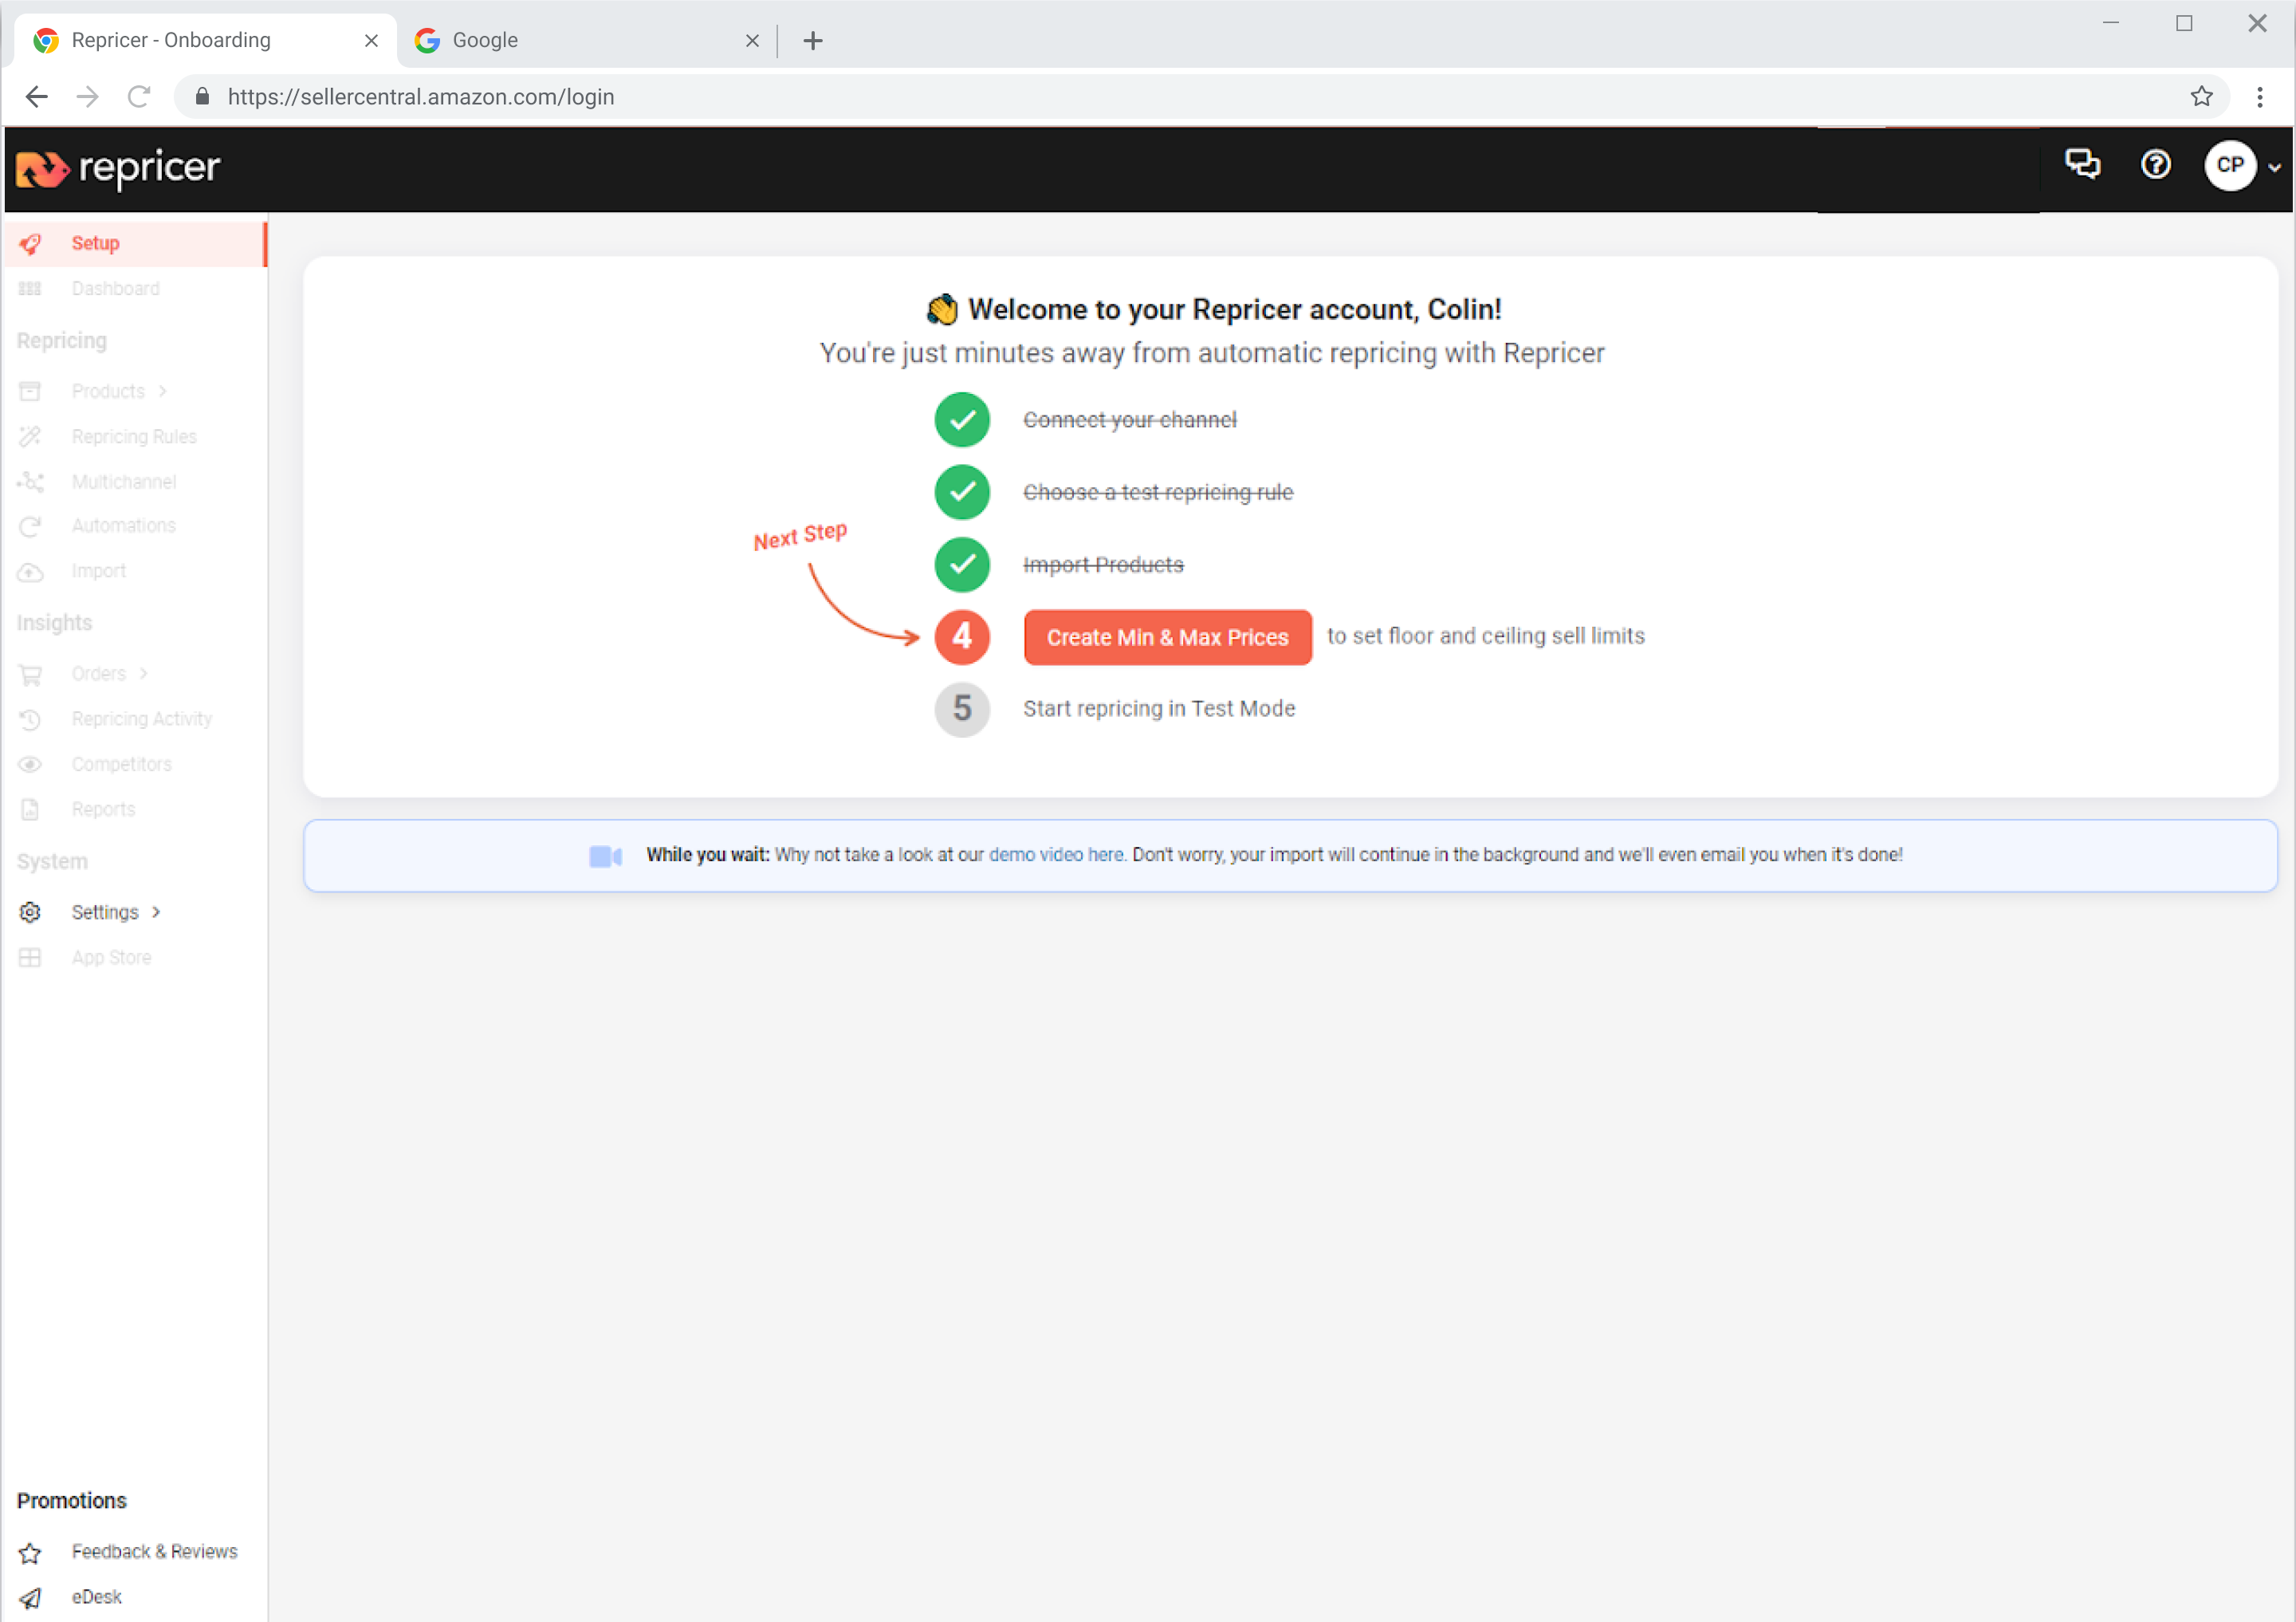
Task: Expand the Orders submenu chevron
Action: [144, 674]
